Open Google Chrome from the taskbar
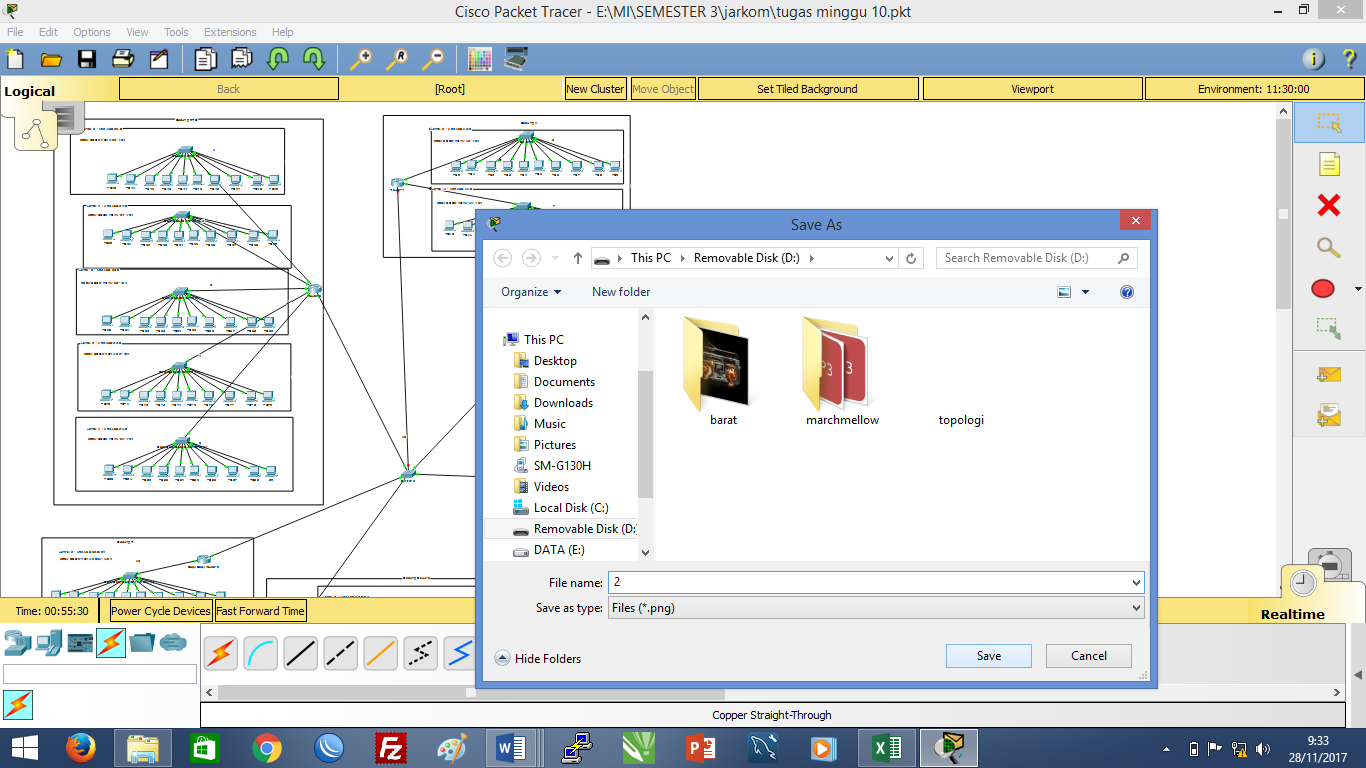 (x=267, y=748)
